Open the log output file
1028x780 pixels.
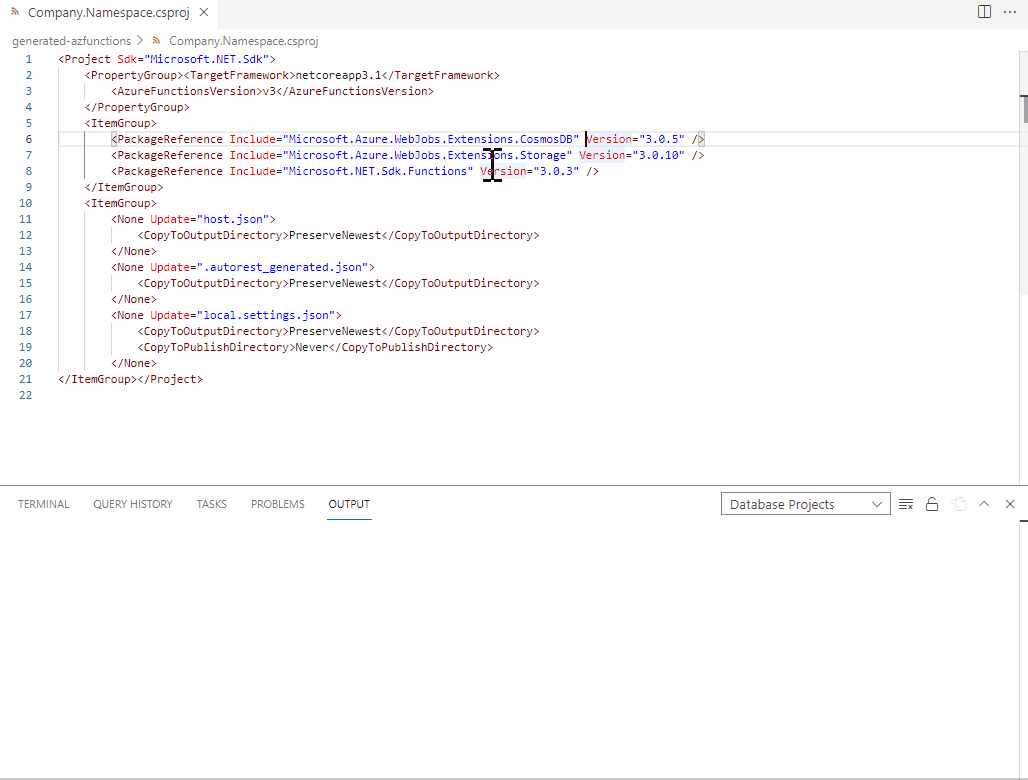point(959,504)
